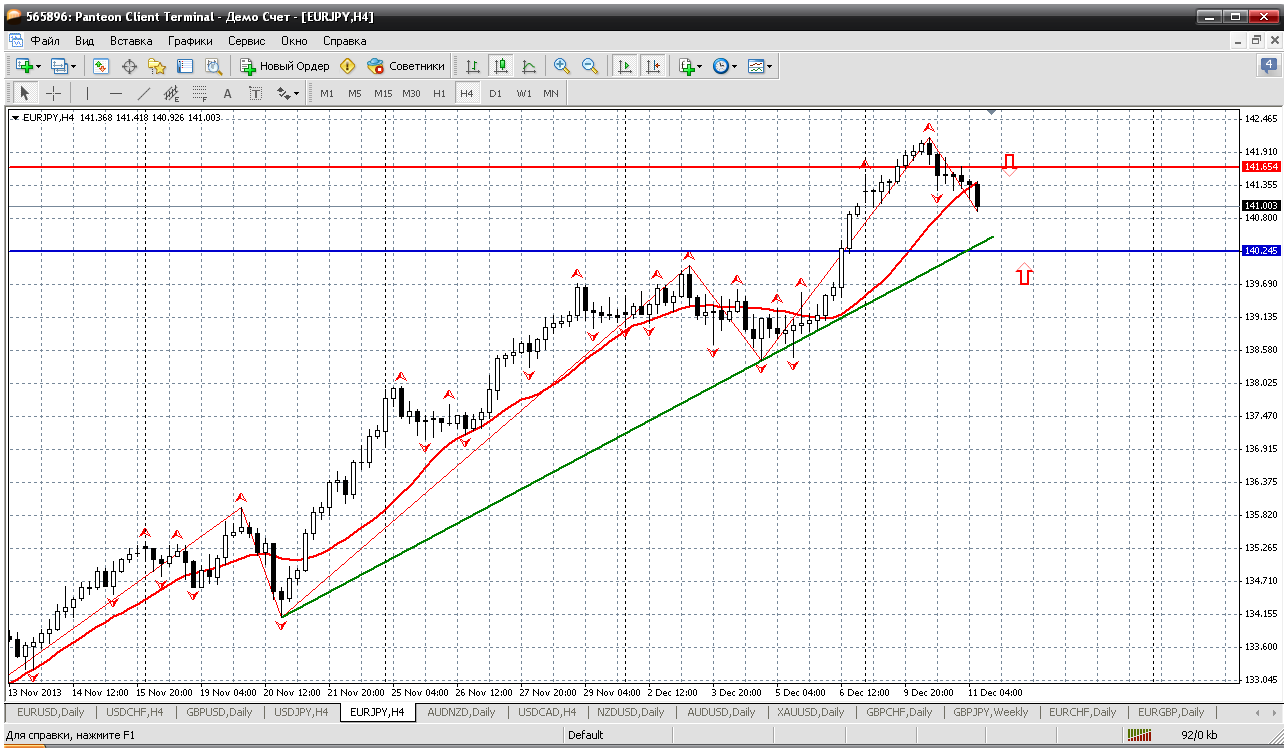1288x748 pixels.
Task: Draw a horizontal line tool
Action: click(x=115, y=93)
